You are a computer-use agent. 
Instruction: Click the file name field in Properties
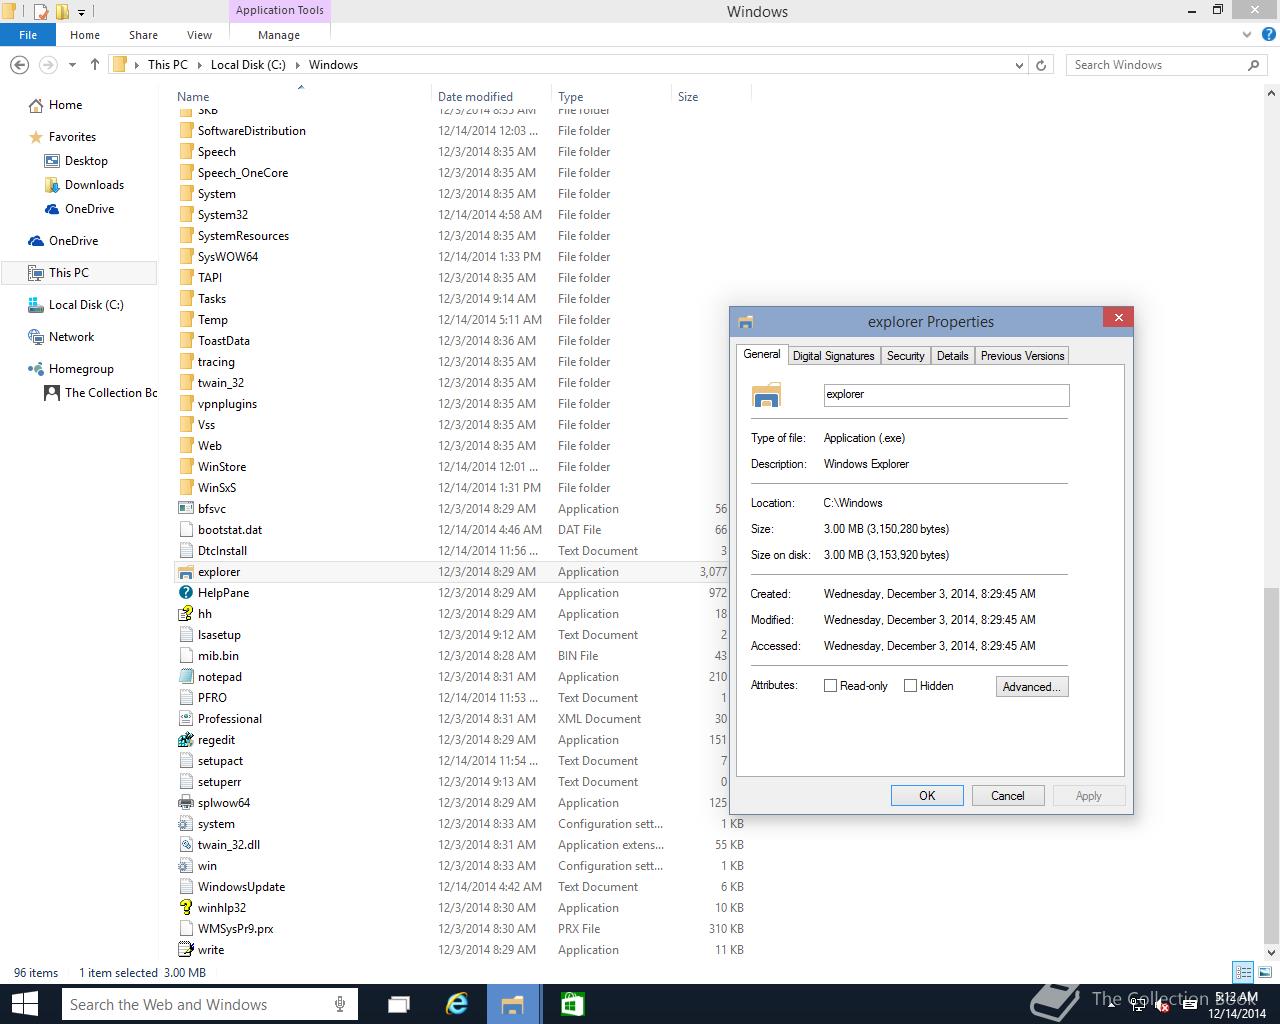tap(946, 395)
